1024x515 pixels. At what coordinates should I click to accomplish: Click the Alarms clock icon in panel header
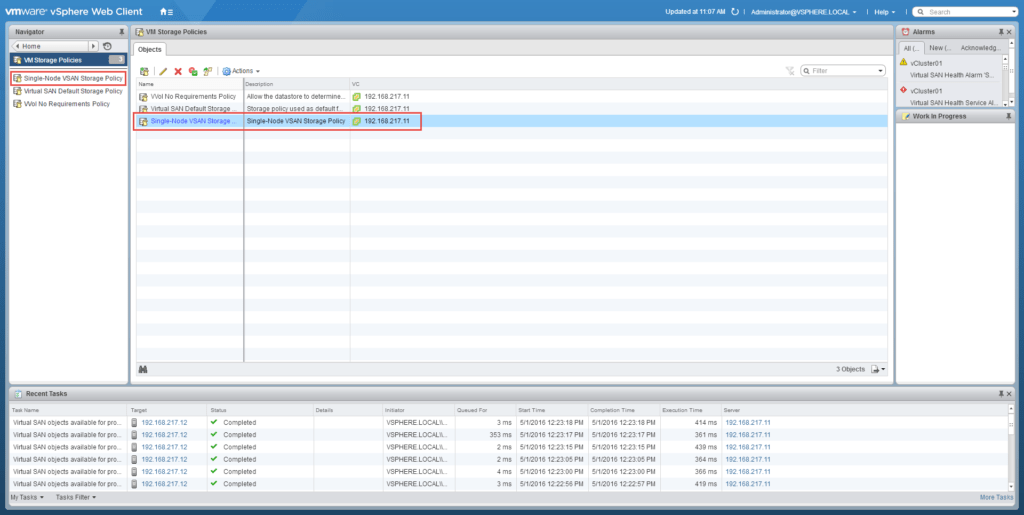coord(905,31)
